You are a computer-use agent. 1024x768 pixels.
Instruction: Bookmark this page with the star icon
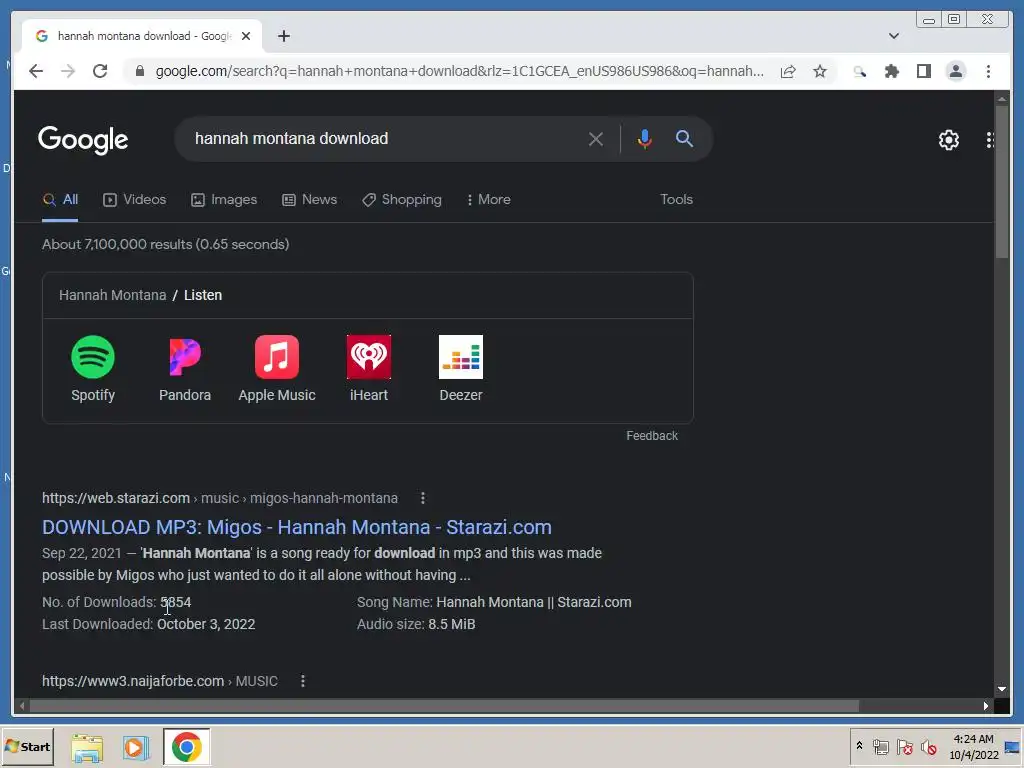coord(820,71)
